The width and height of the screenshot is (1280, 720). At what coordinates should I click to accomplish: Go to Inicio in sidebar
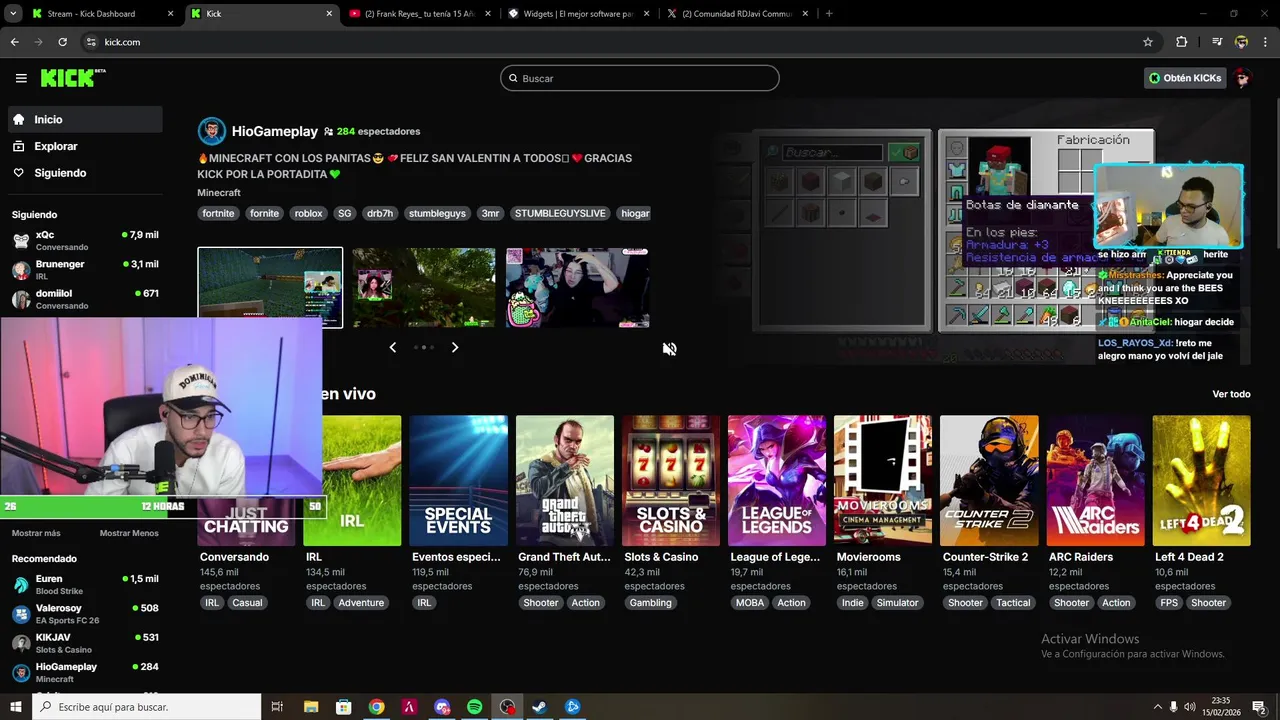pyautogui.click(x=84, y=119)
